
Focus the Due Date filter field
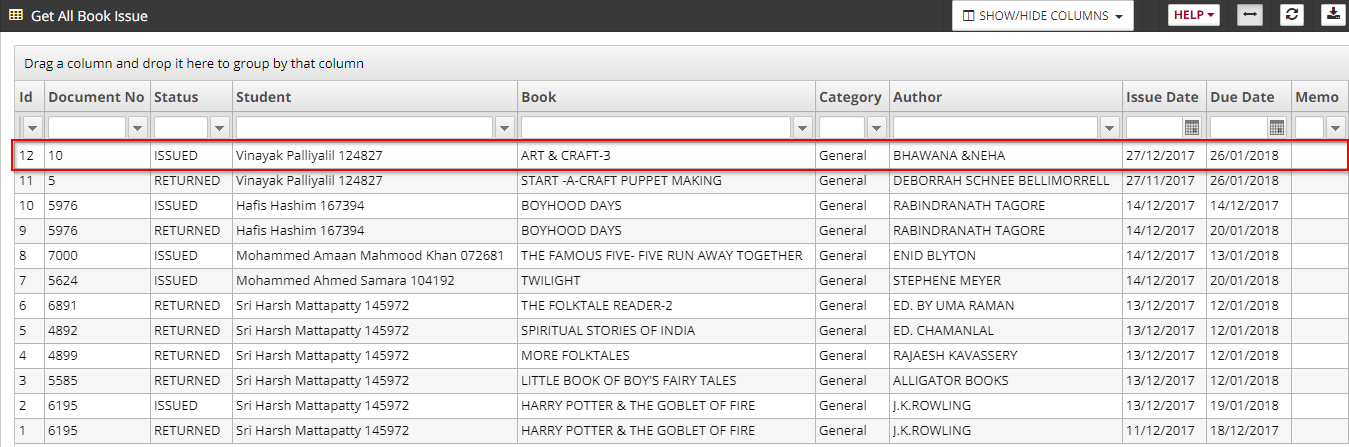(x=1238, y=128)
